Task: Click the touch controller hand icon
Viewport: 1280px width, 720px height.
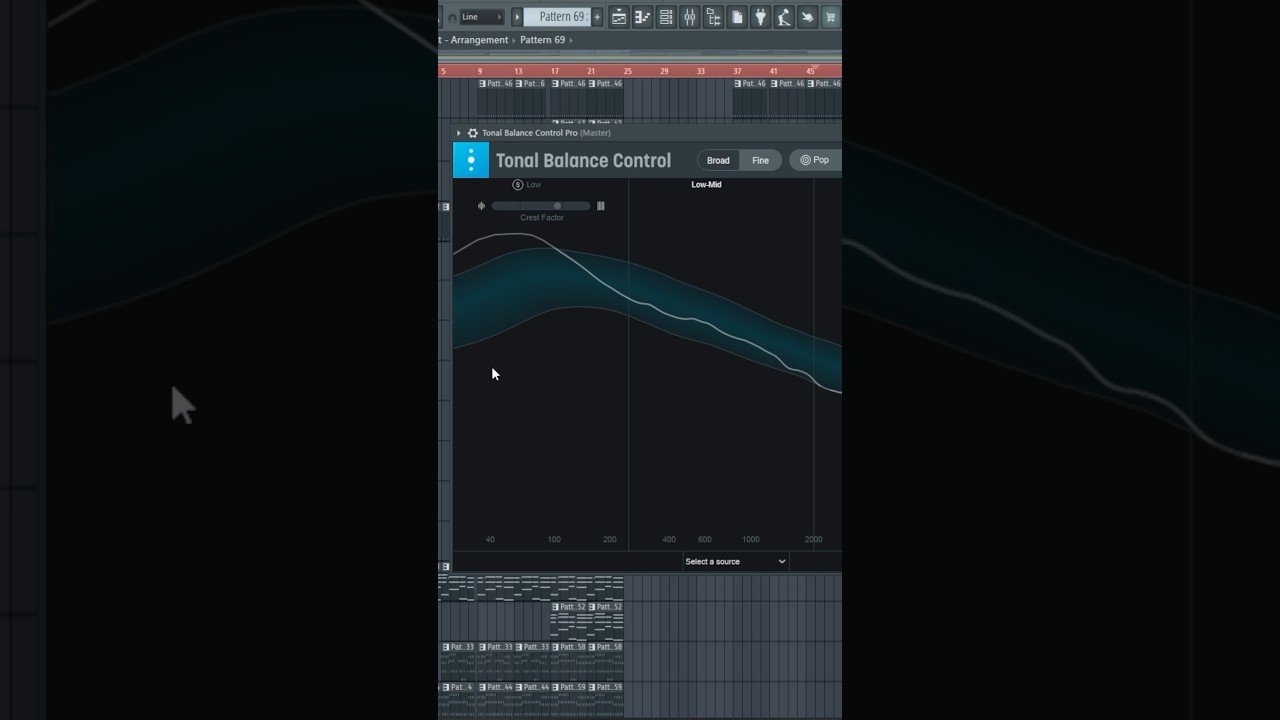Action: [x=807, y=17]
